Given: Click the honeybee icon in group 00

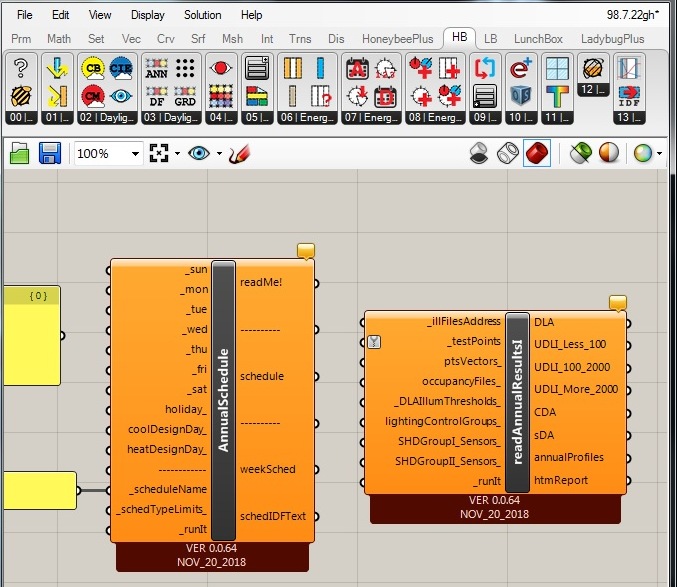Looking at the screenshot, I should [21, 96].
